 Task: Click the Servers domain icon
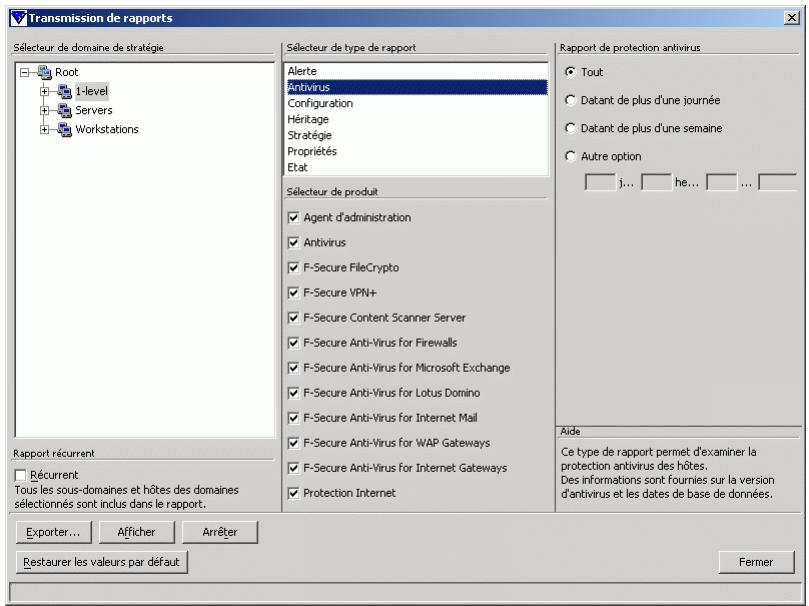64,110
